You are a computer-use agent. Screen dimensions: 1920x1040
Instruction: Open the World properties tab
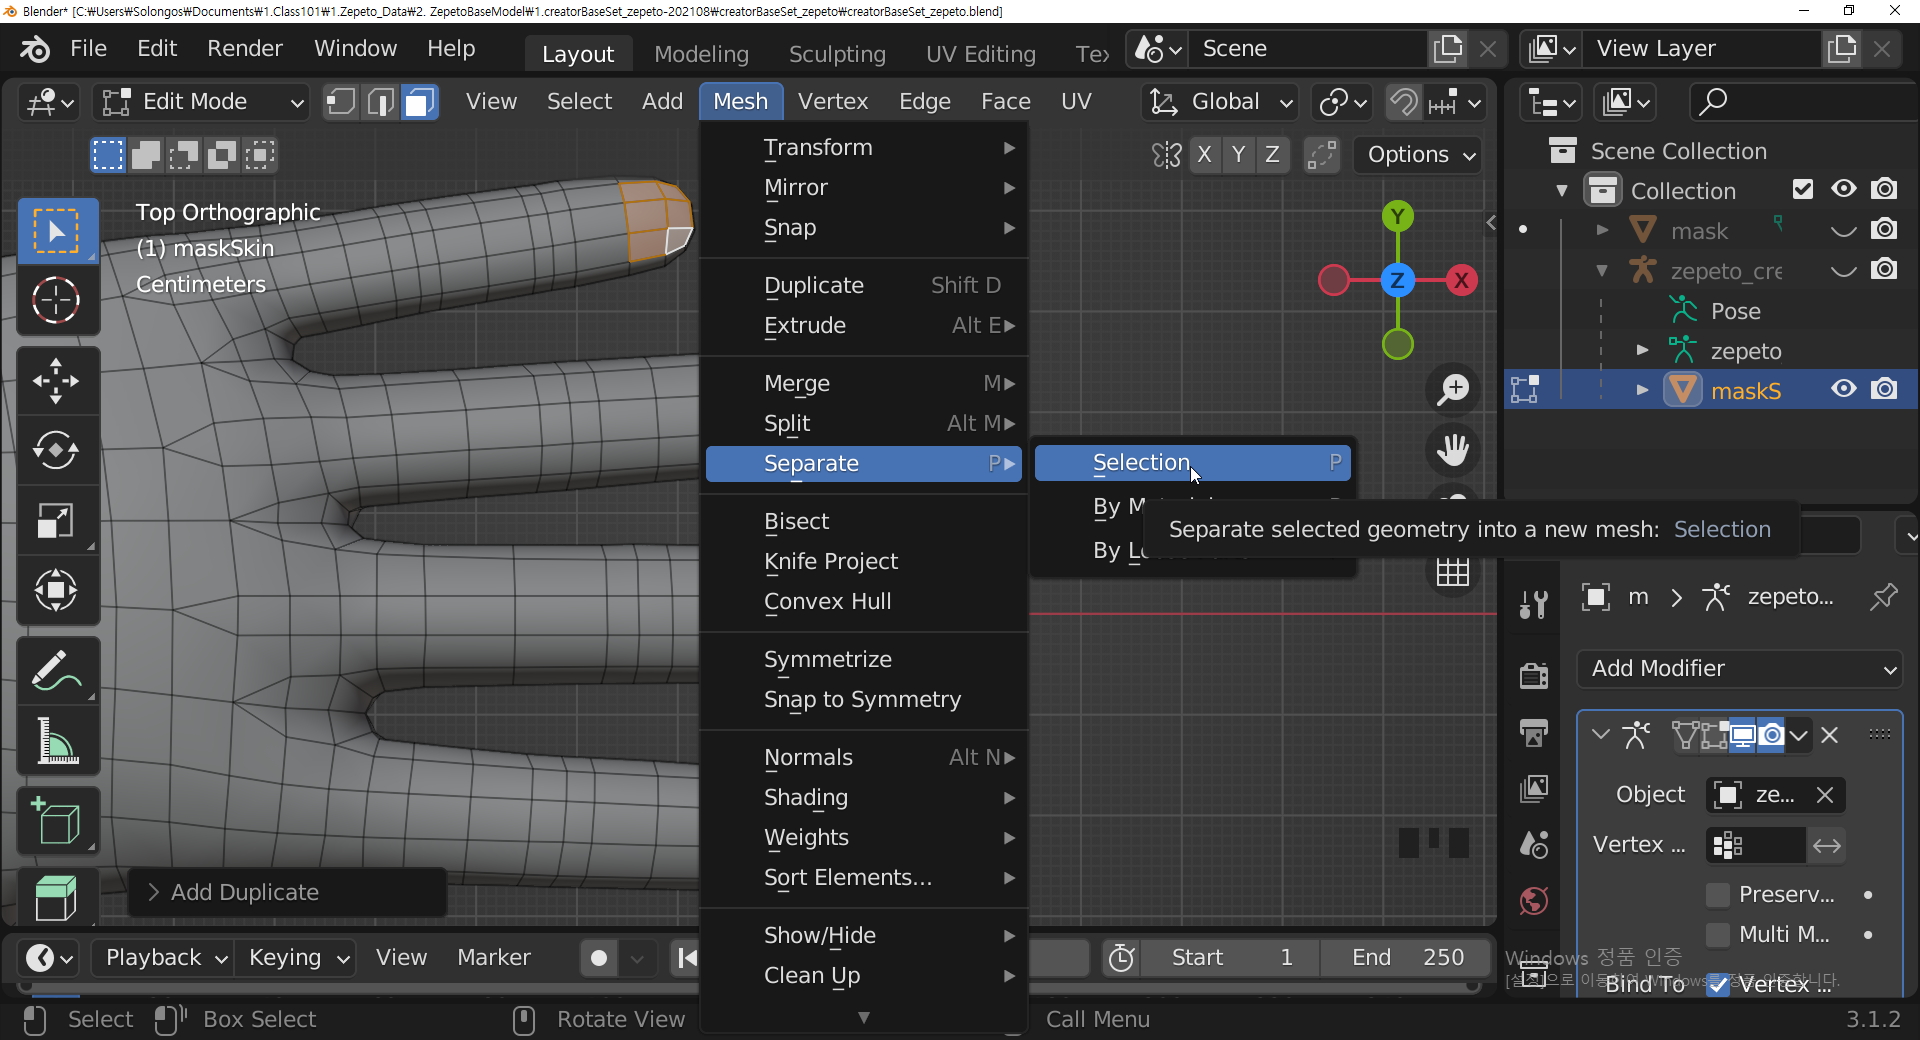tap(1534, 901)
